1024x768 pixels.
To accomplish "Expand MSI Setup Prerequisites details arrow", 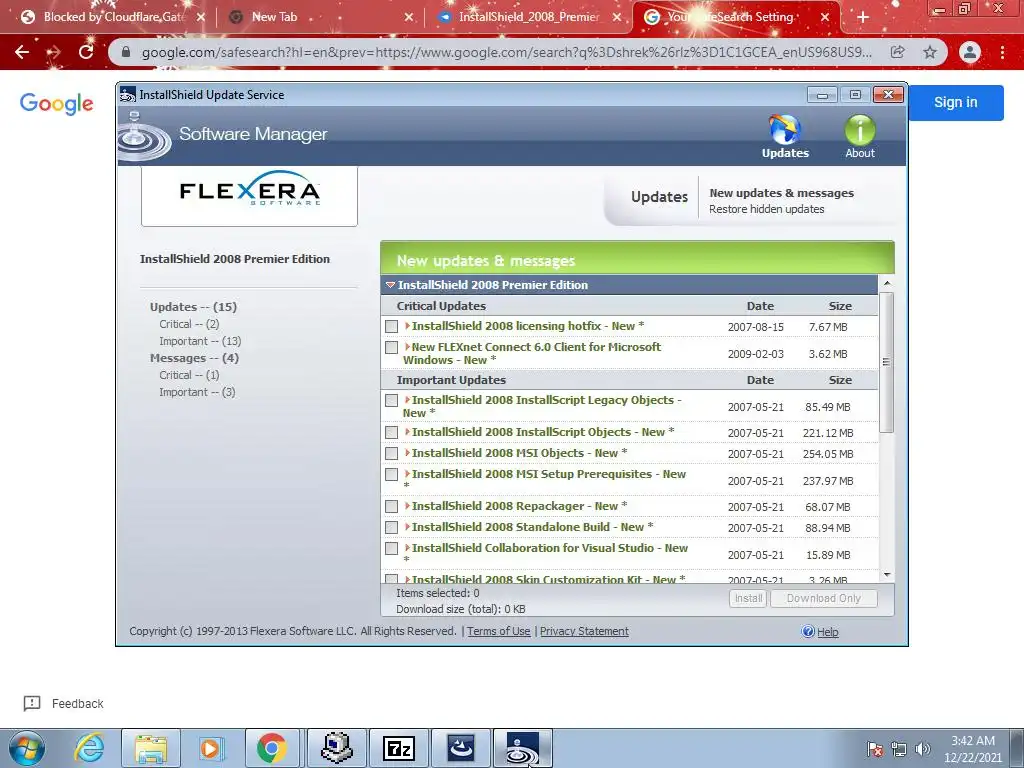I will pos(408,473).
